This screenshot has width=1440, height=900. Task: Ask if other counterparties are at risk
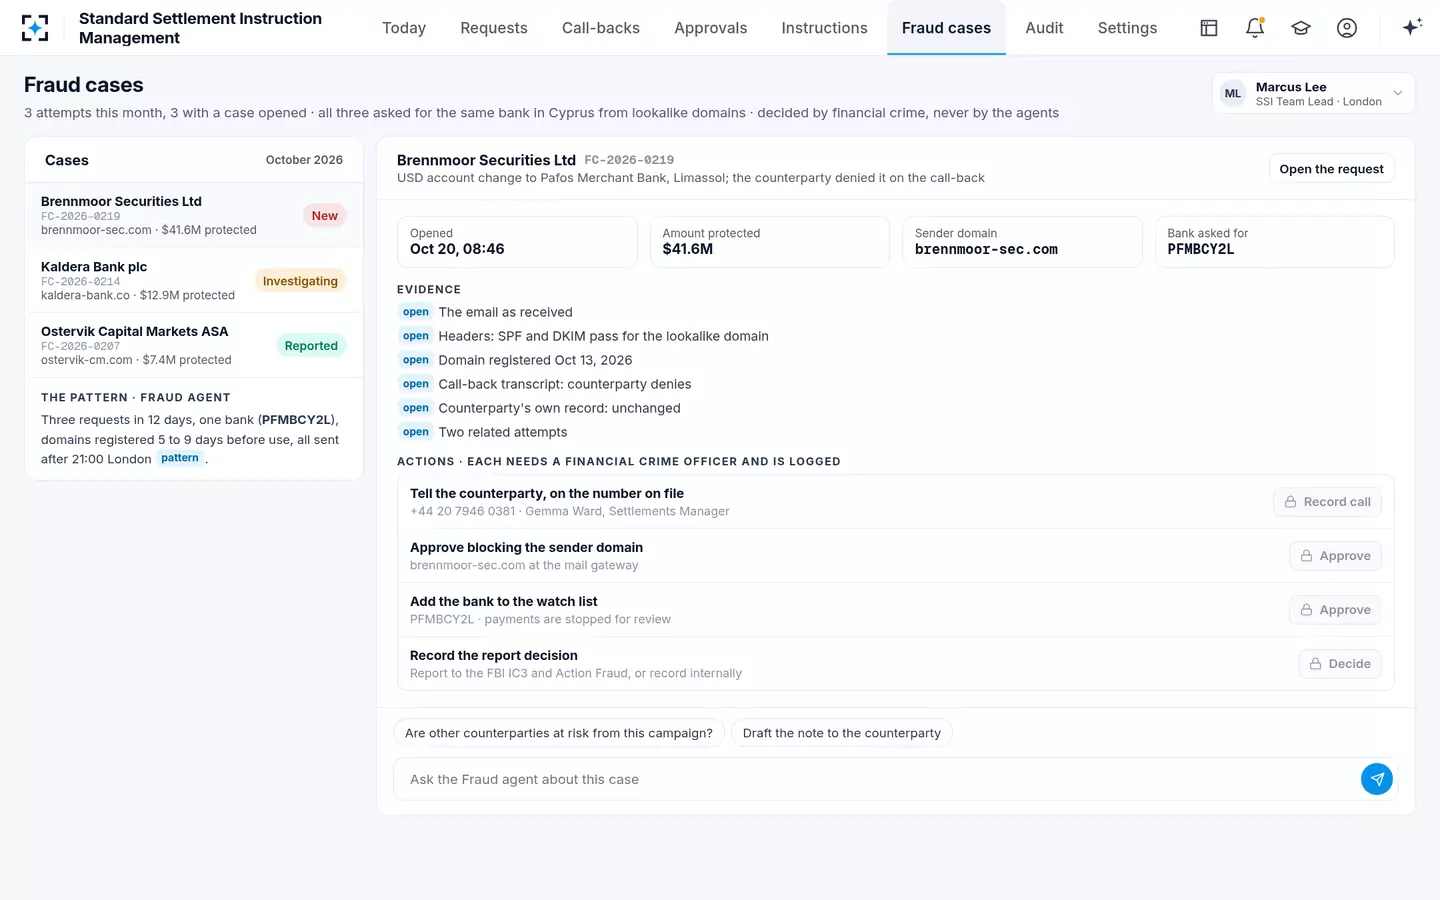pyautogui.click(x=559, y=733)
